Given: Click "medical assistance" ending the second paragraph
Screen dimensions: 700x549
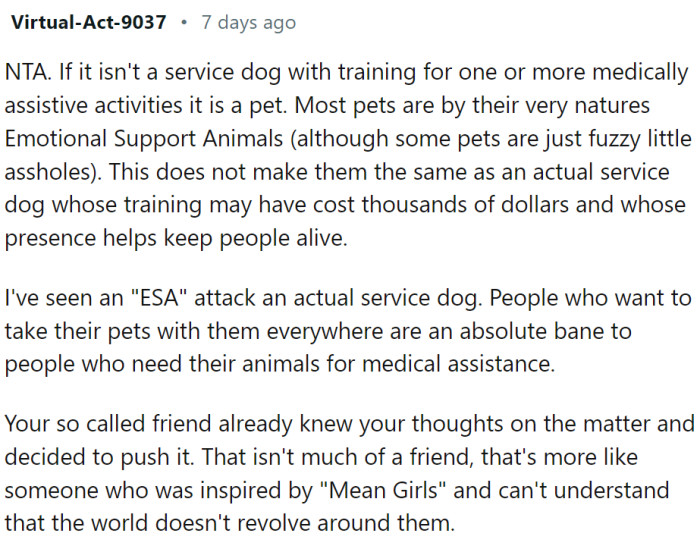Looking at the screenshot, I should [x=464, y=364].
